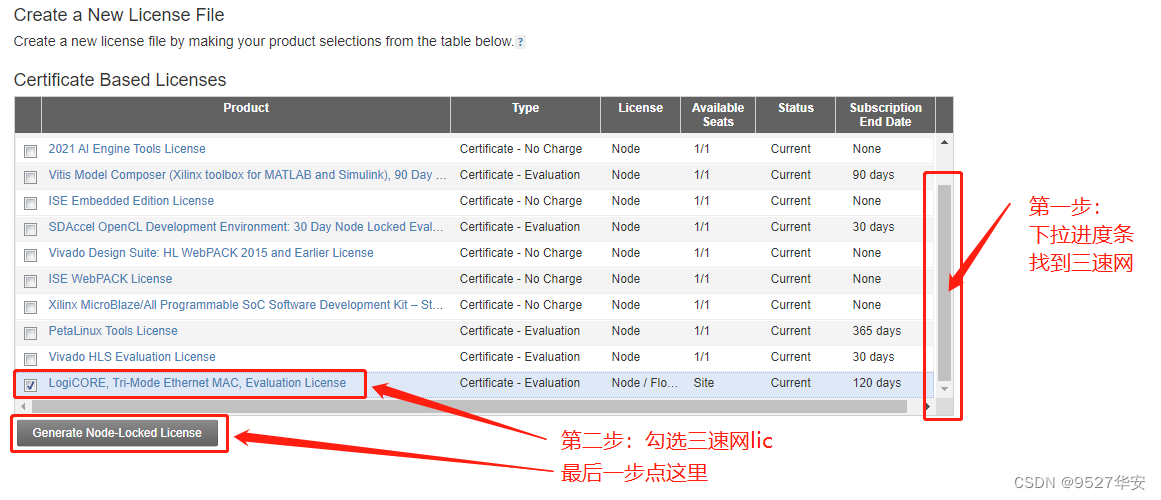The height and width of the screenshot is (500, 1161).
Task: Click the '365 days' subscription cell
Action: (x=877, y=330)
